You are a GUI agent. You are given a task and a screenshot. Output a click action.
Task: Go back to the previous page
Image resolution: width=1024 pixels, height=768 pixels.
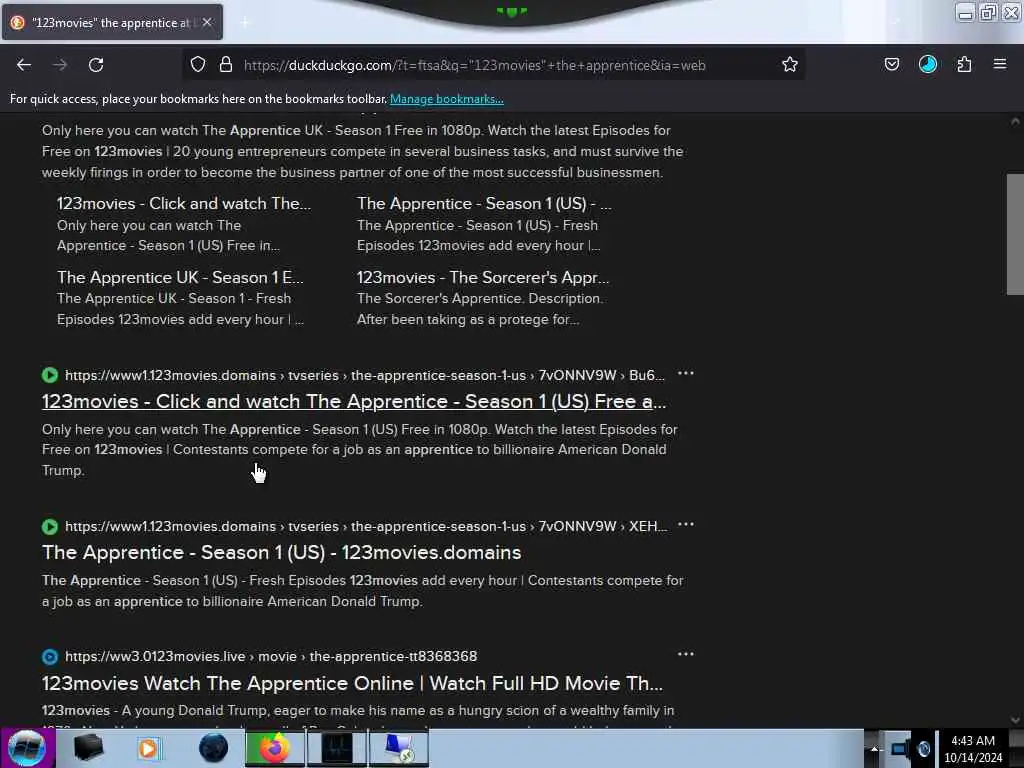pos(24,65)
